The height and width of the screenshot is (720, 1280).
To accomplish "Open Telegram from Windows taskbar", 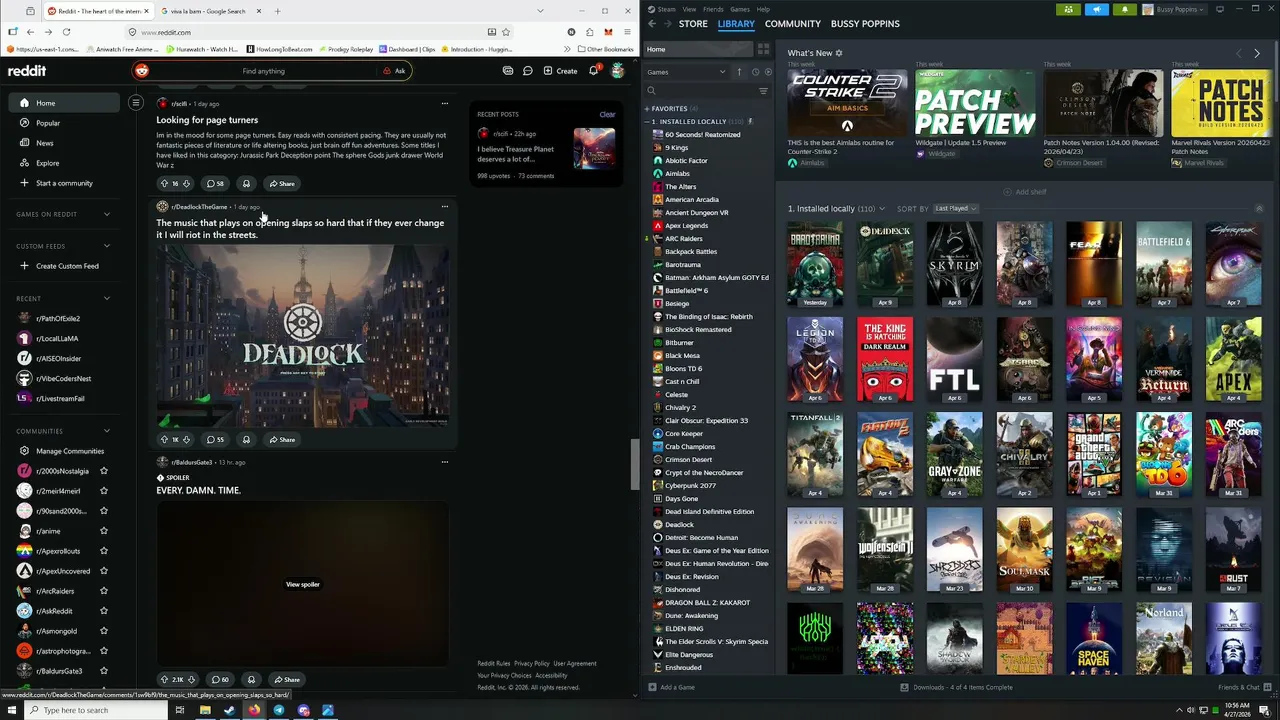I will tap(279, 711).
